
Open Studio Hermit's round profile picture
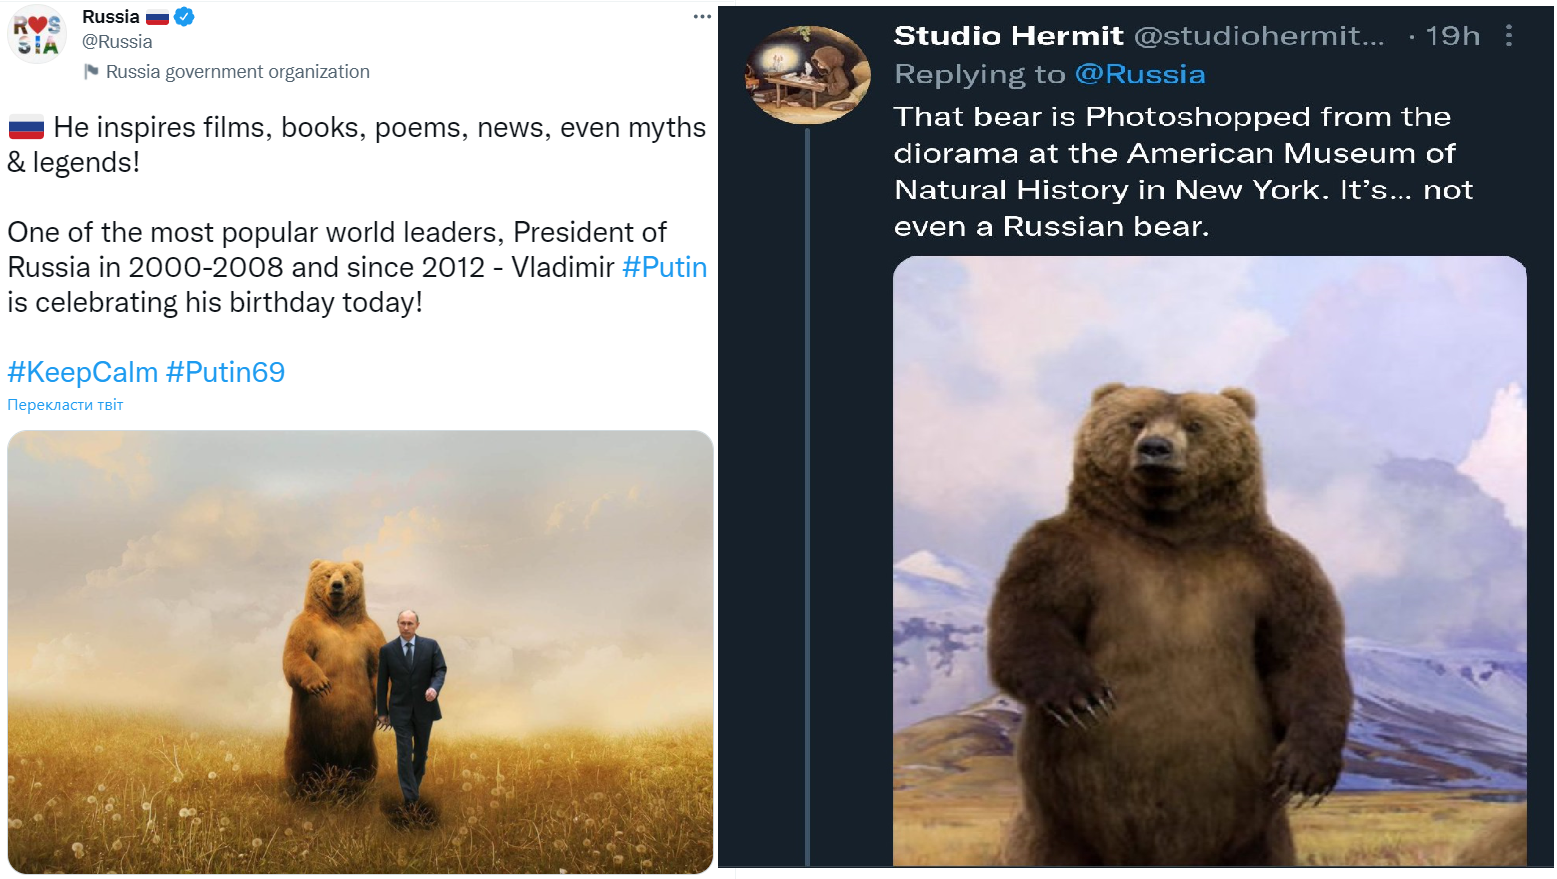808,75
